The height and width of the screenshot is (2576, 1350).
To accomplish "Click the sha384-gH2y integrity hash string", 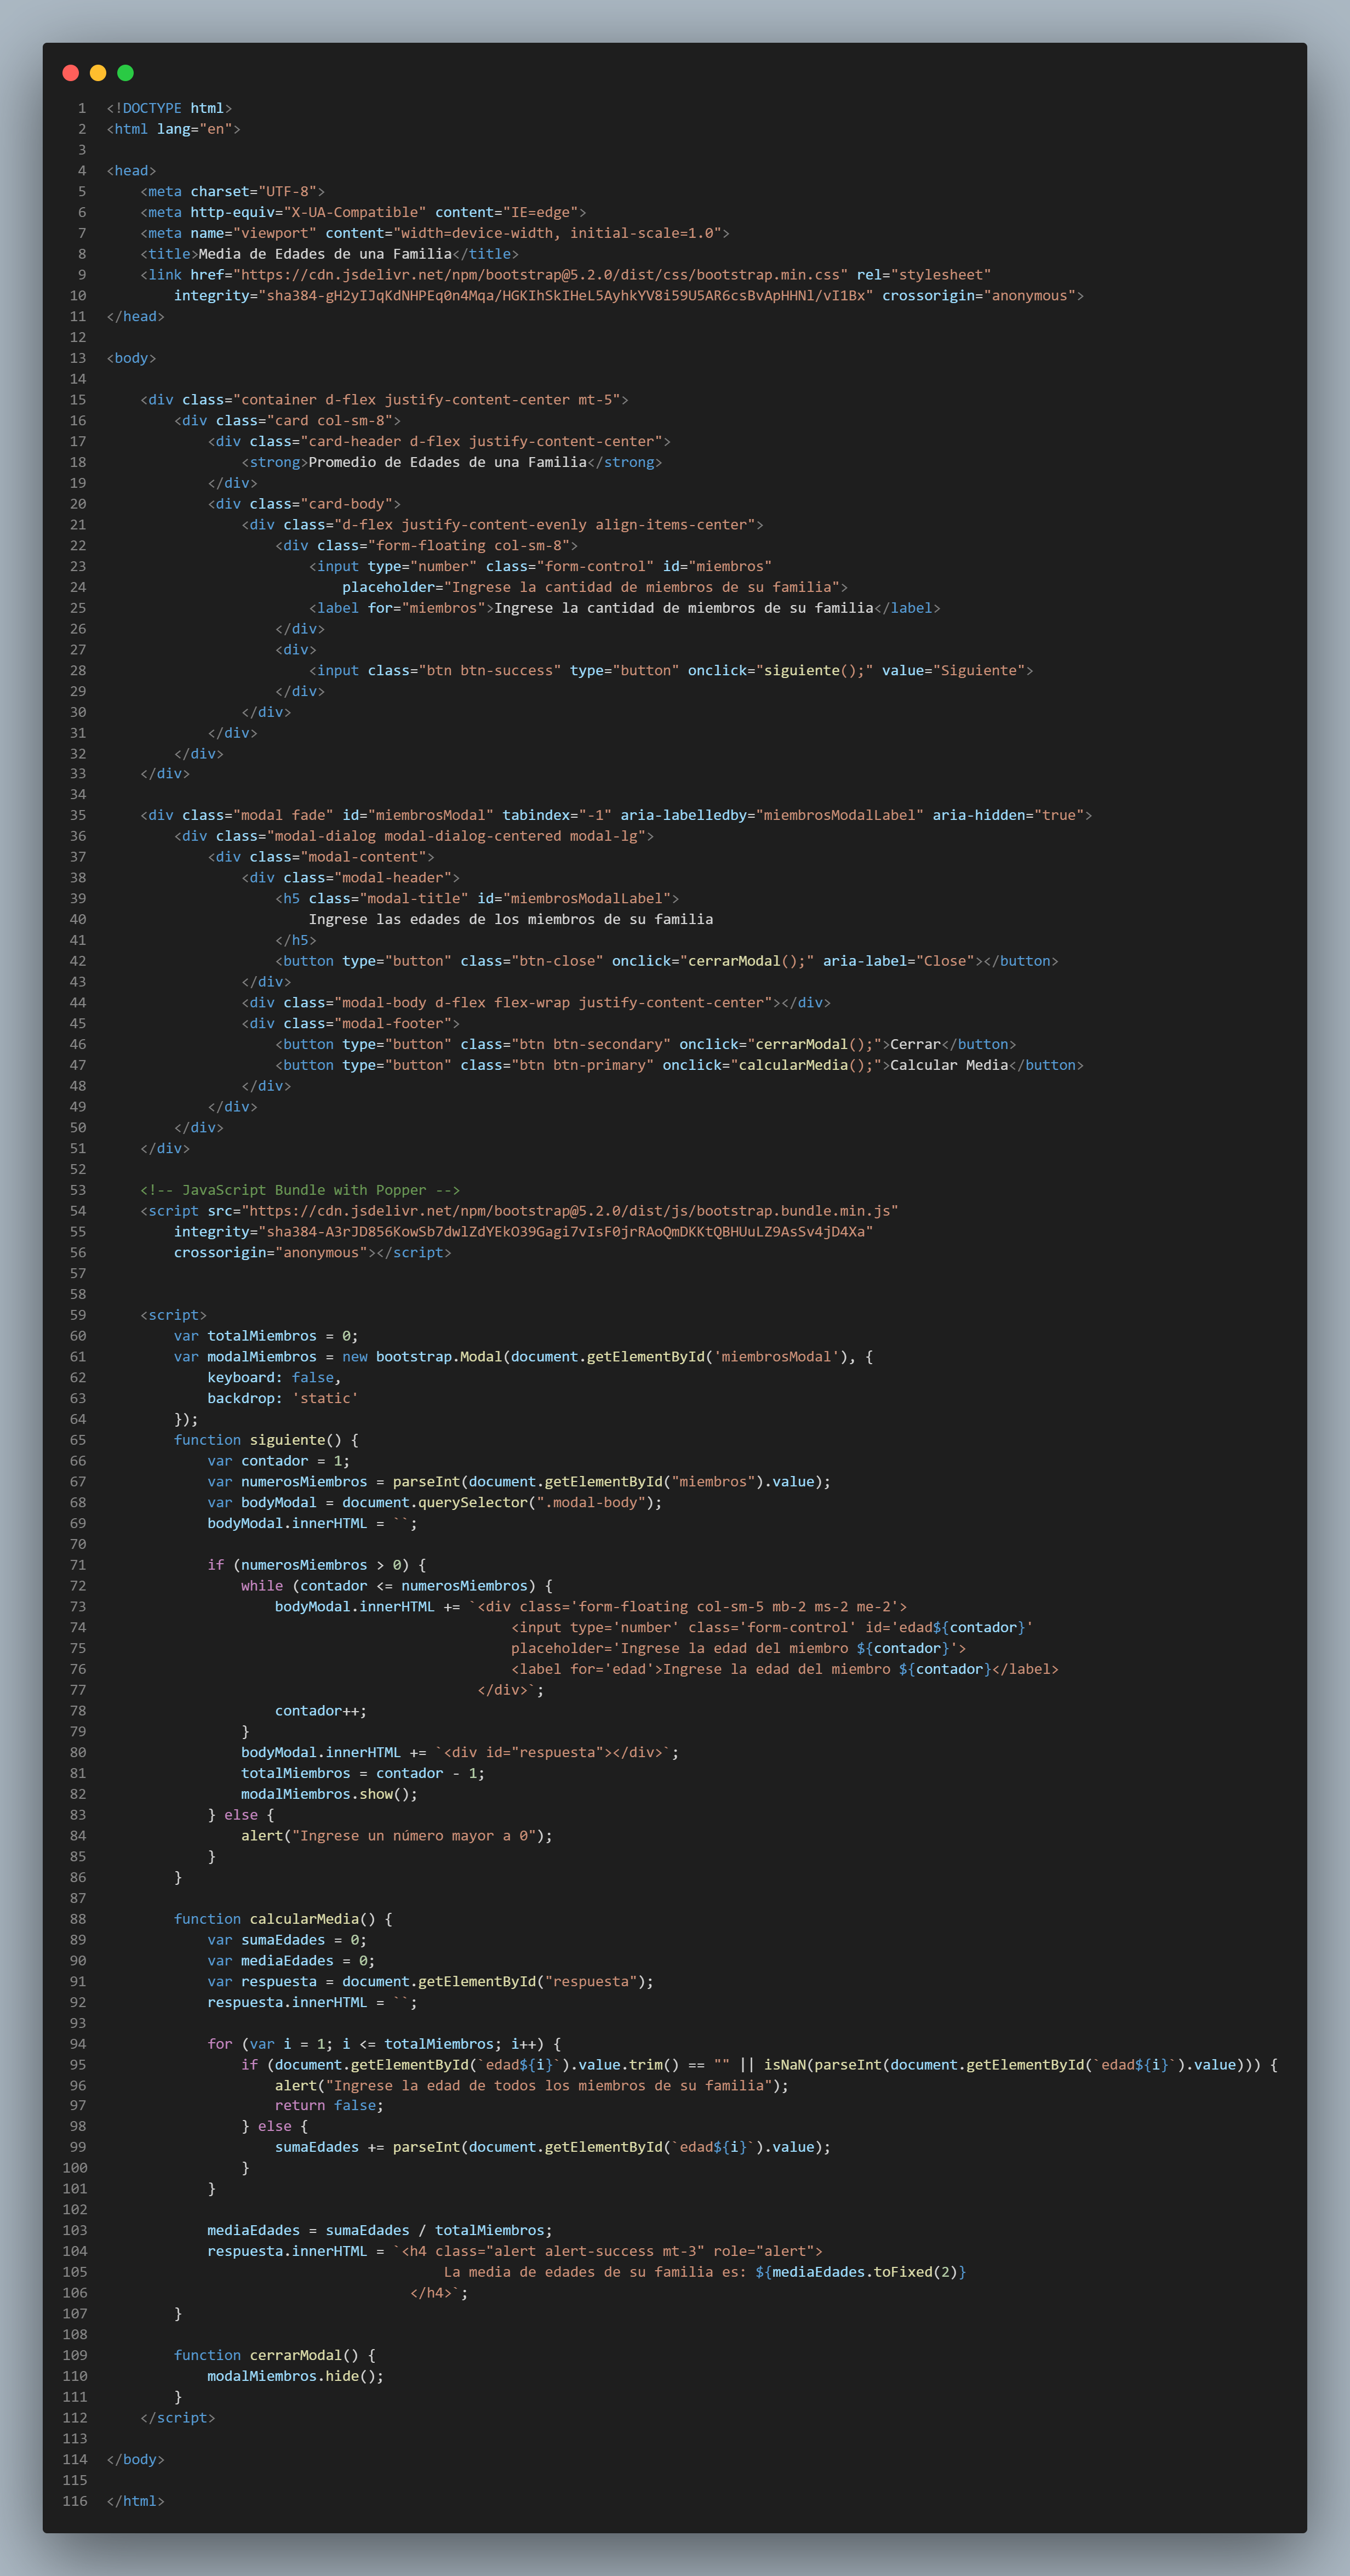I will click(565, 295).
